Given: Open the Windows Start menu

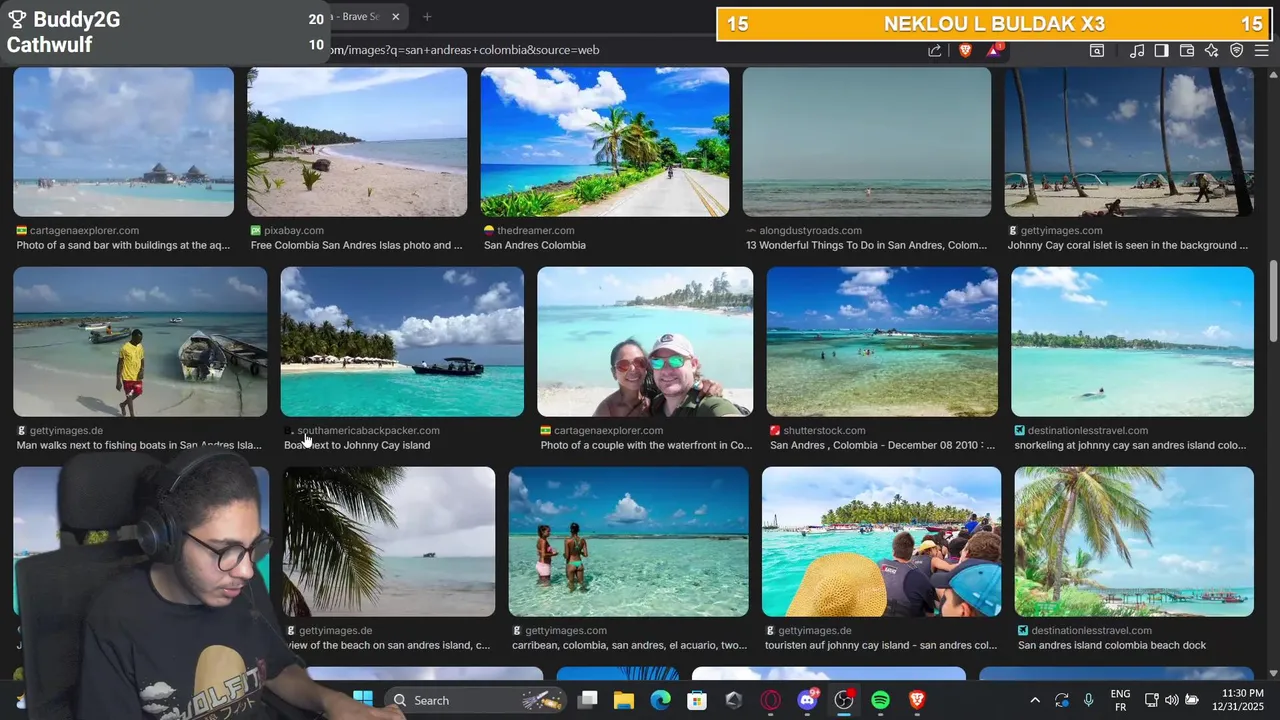Looking at the screenshot, I should coord(363,700).
